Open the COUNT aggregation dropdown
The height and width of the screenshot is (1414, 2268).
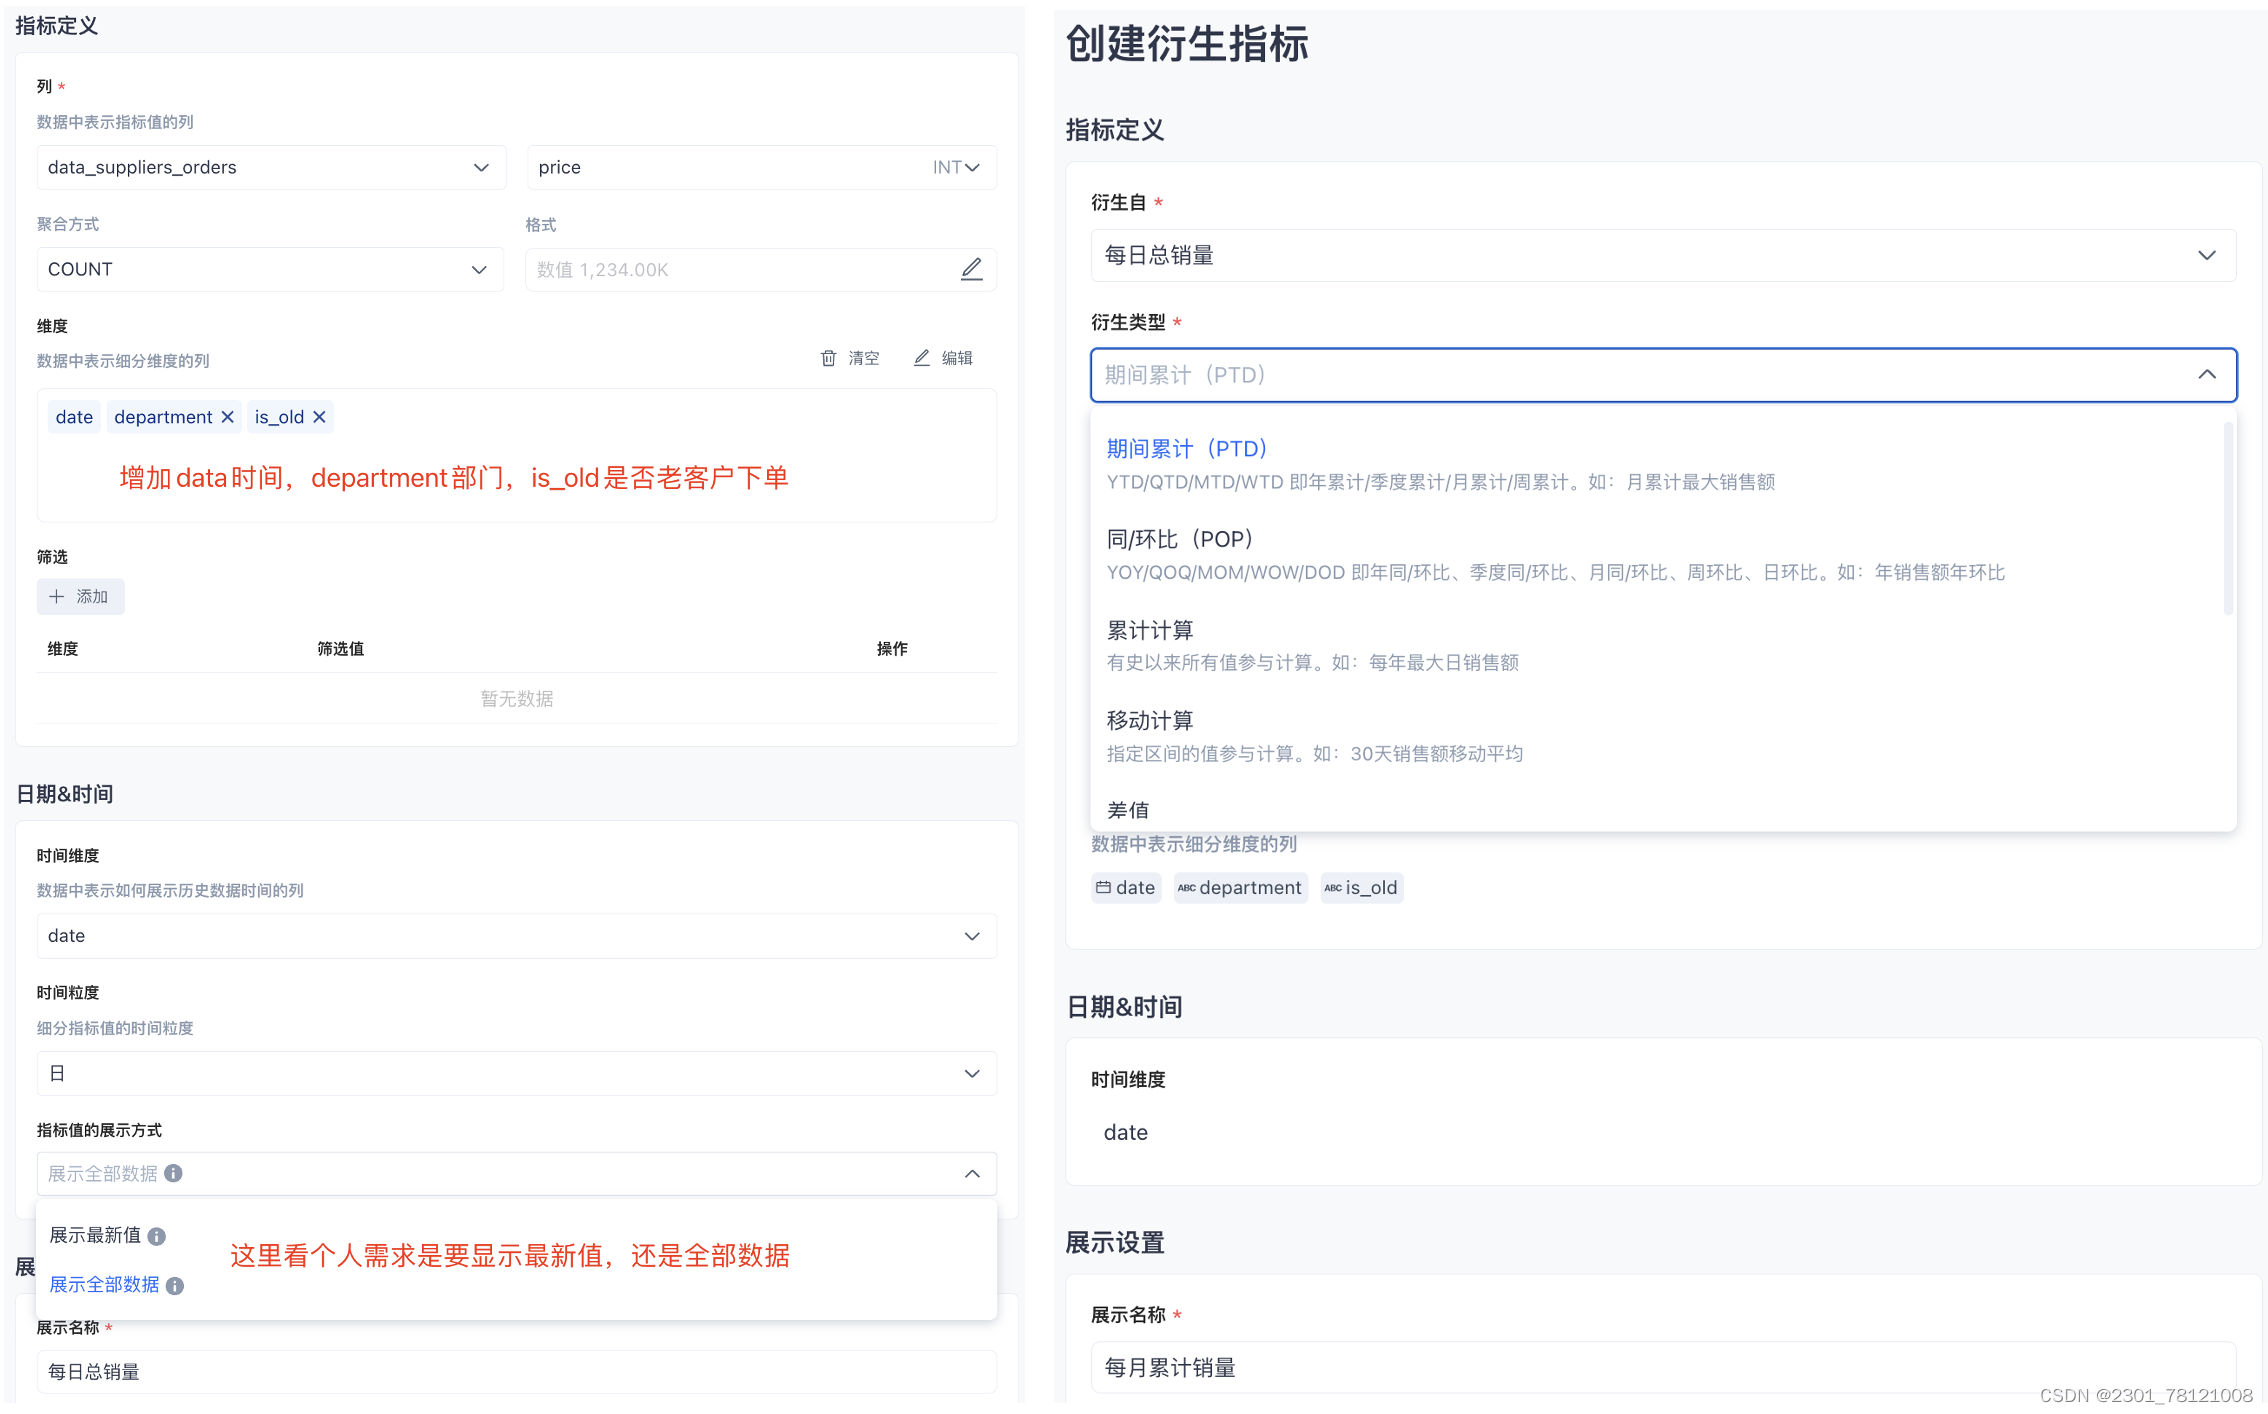[x=270, y=269]
